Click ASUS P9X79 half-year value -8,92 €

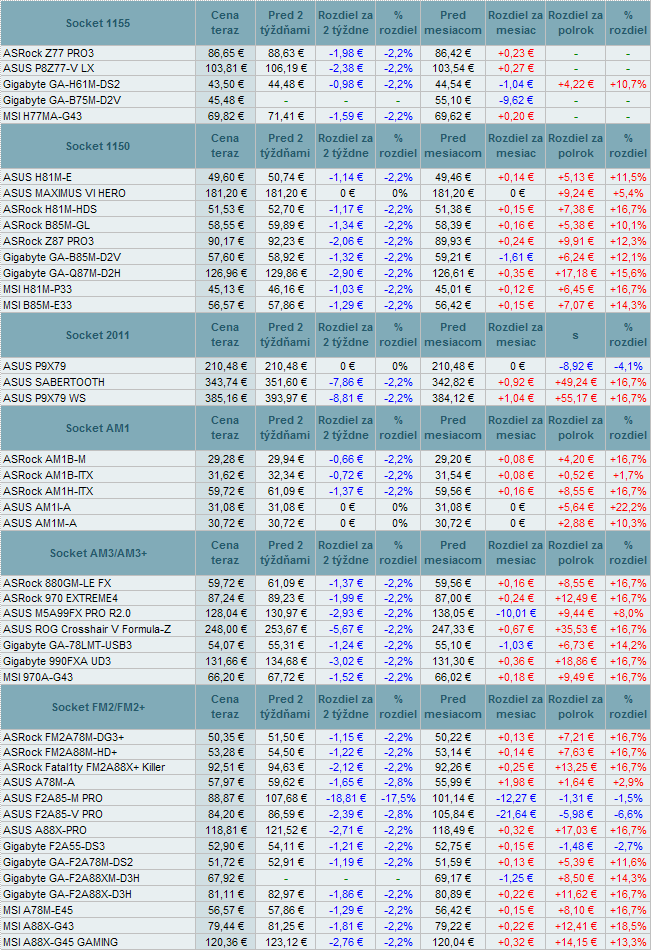point(575,366)
